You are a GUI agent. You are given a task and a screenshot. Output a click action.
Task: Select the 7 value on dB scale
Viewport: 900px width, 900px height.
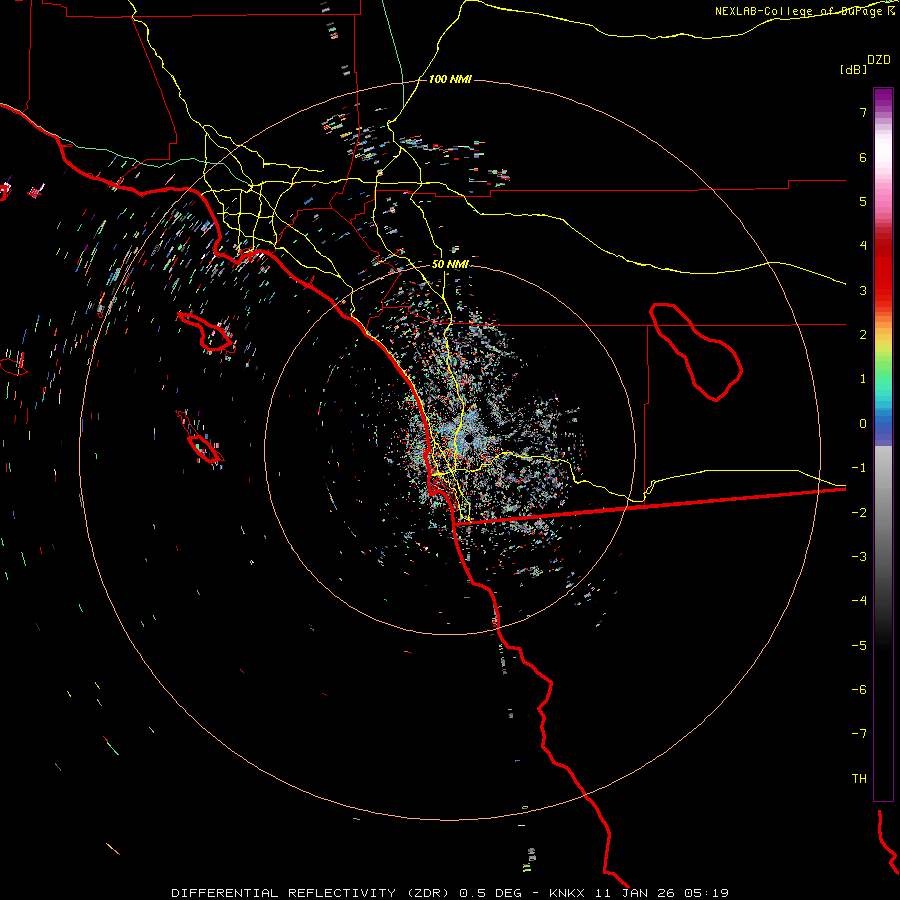point(863,112)
